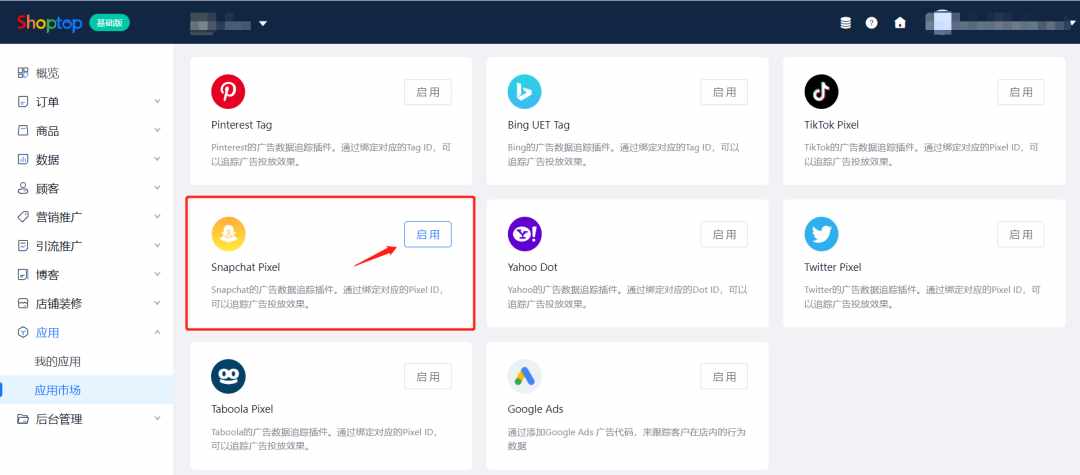The height and width of the screenshot is (475, 1080).
Task: Expand the 商品 menu chevron
Action: click(157, 131)
